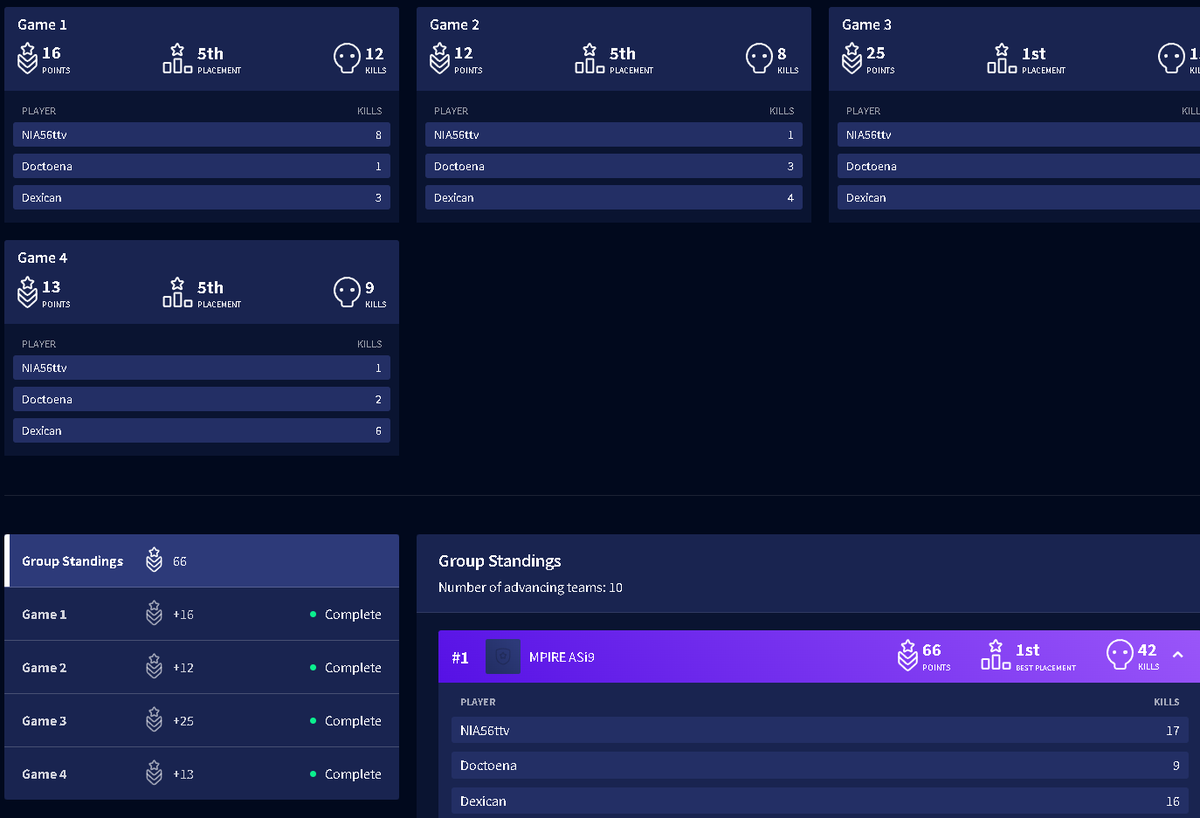This screenshot has width=1200, height=818.
Task: Click the 1st placement value in Game 3
Action: click(x=1034, y=54)
